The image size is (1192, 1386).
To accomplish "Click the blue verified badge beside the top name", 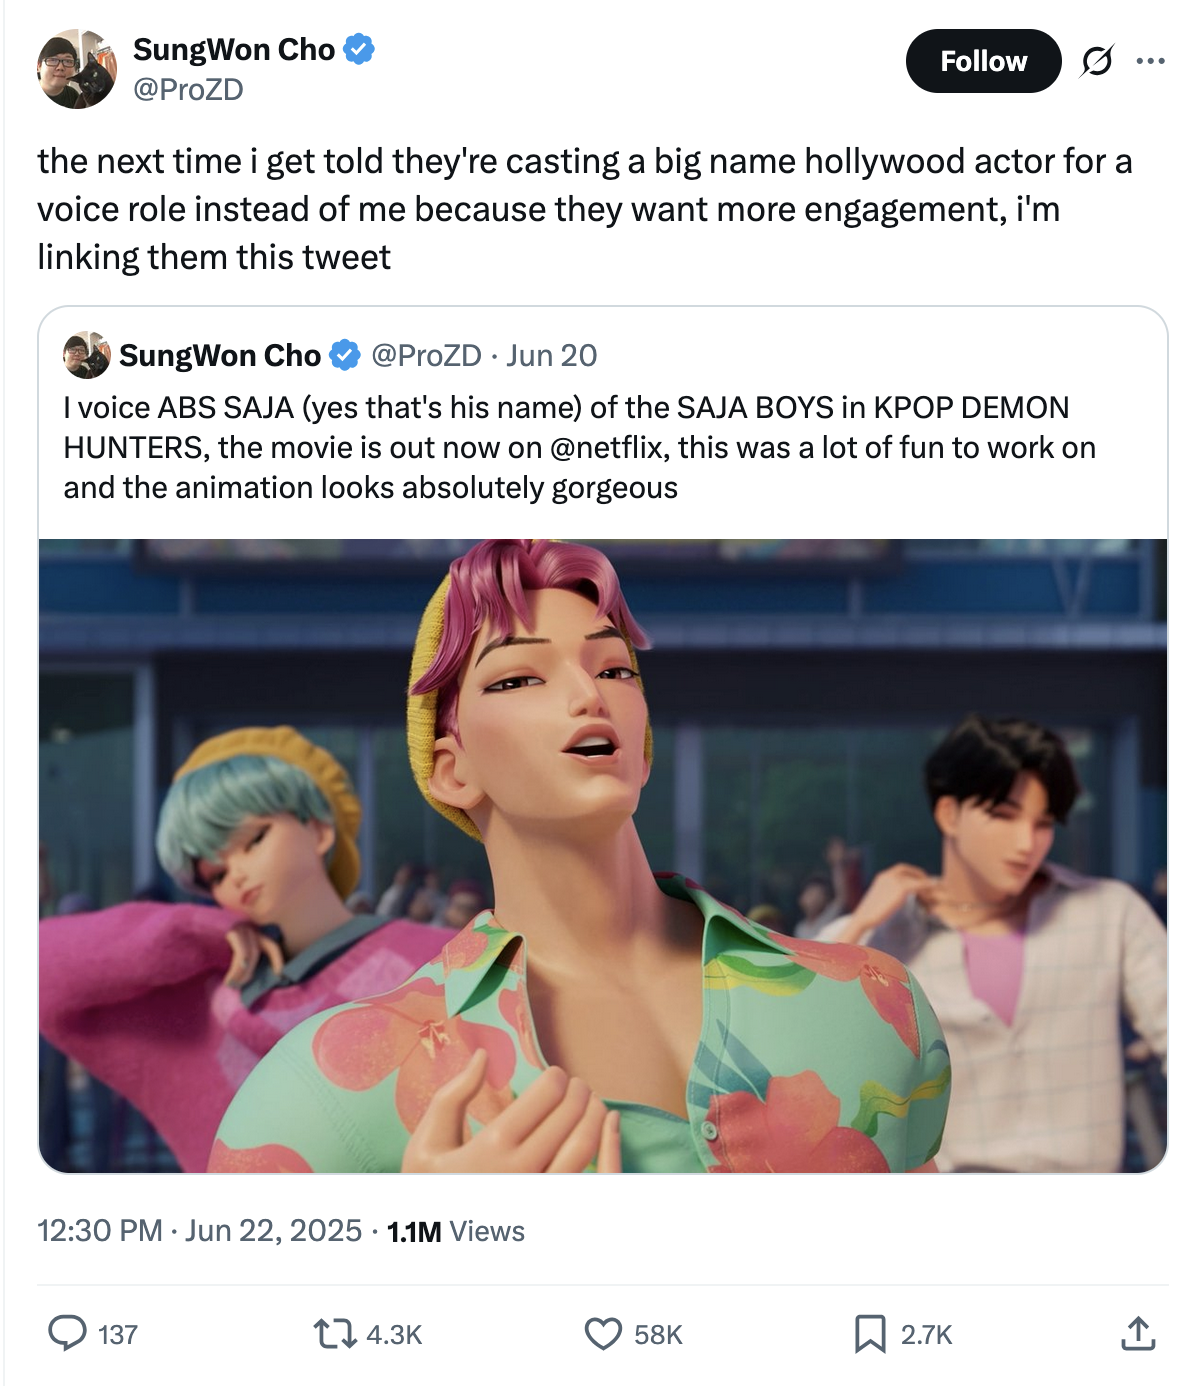I will [x=359, y=49].
